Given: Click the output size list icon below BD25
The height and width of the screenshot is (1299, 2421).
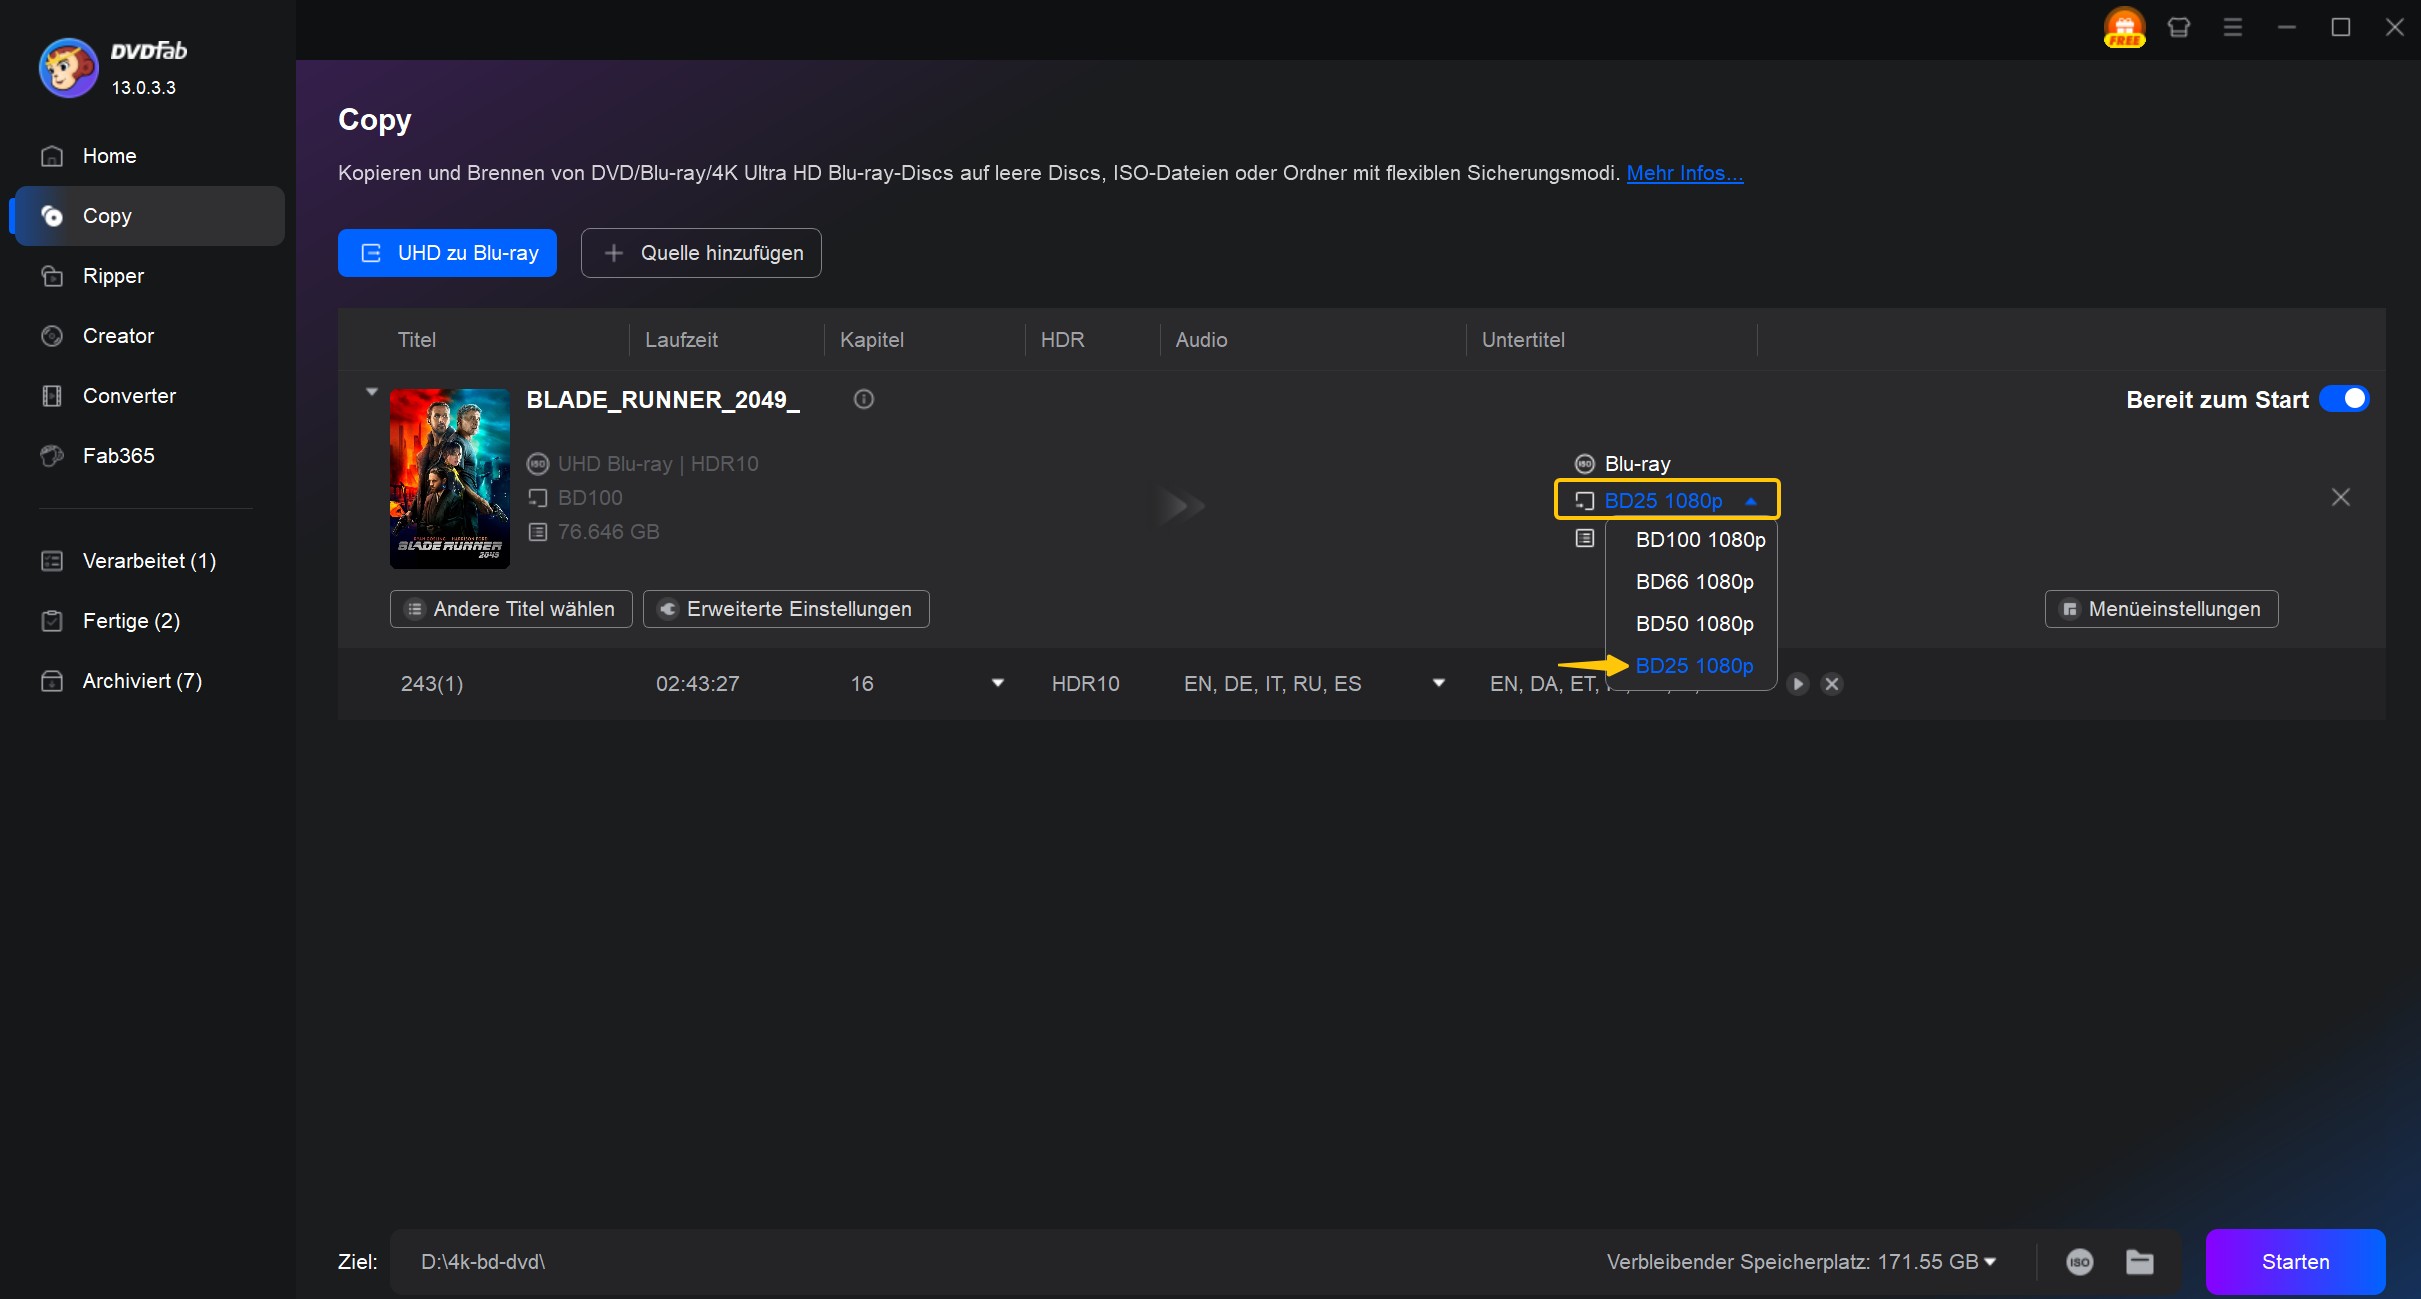Looking at the screenshot, I should (1584, 539).
